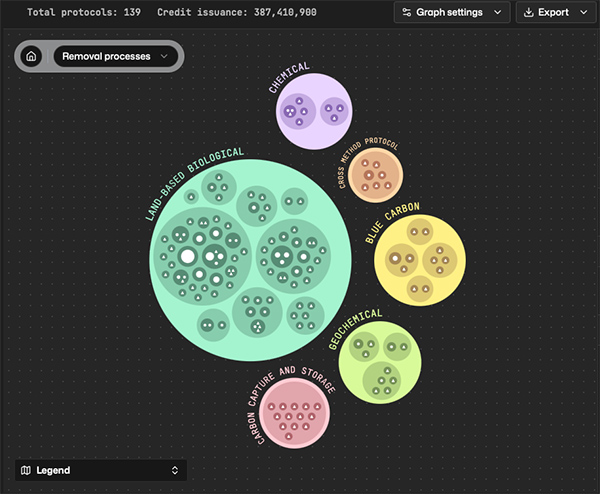Open the Removal processes dropdown

115,57
